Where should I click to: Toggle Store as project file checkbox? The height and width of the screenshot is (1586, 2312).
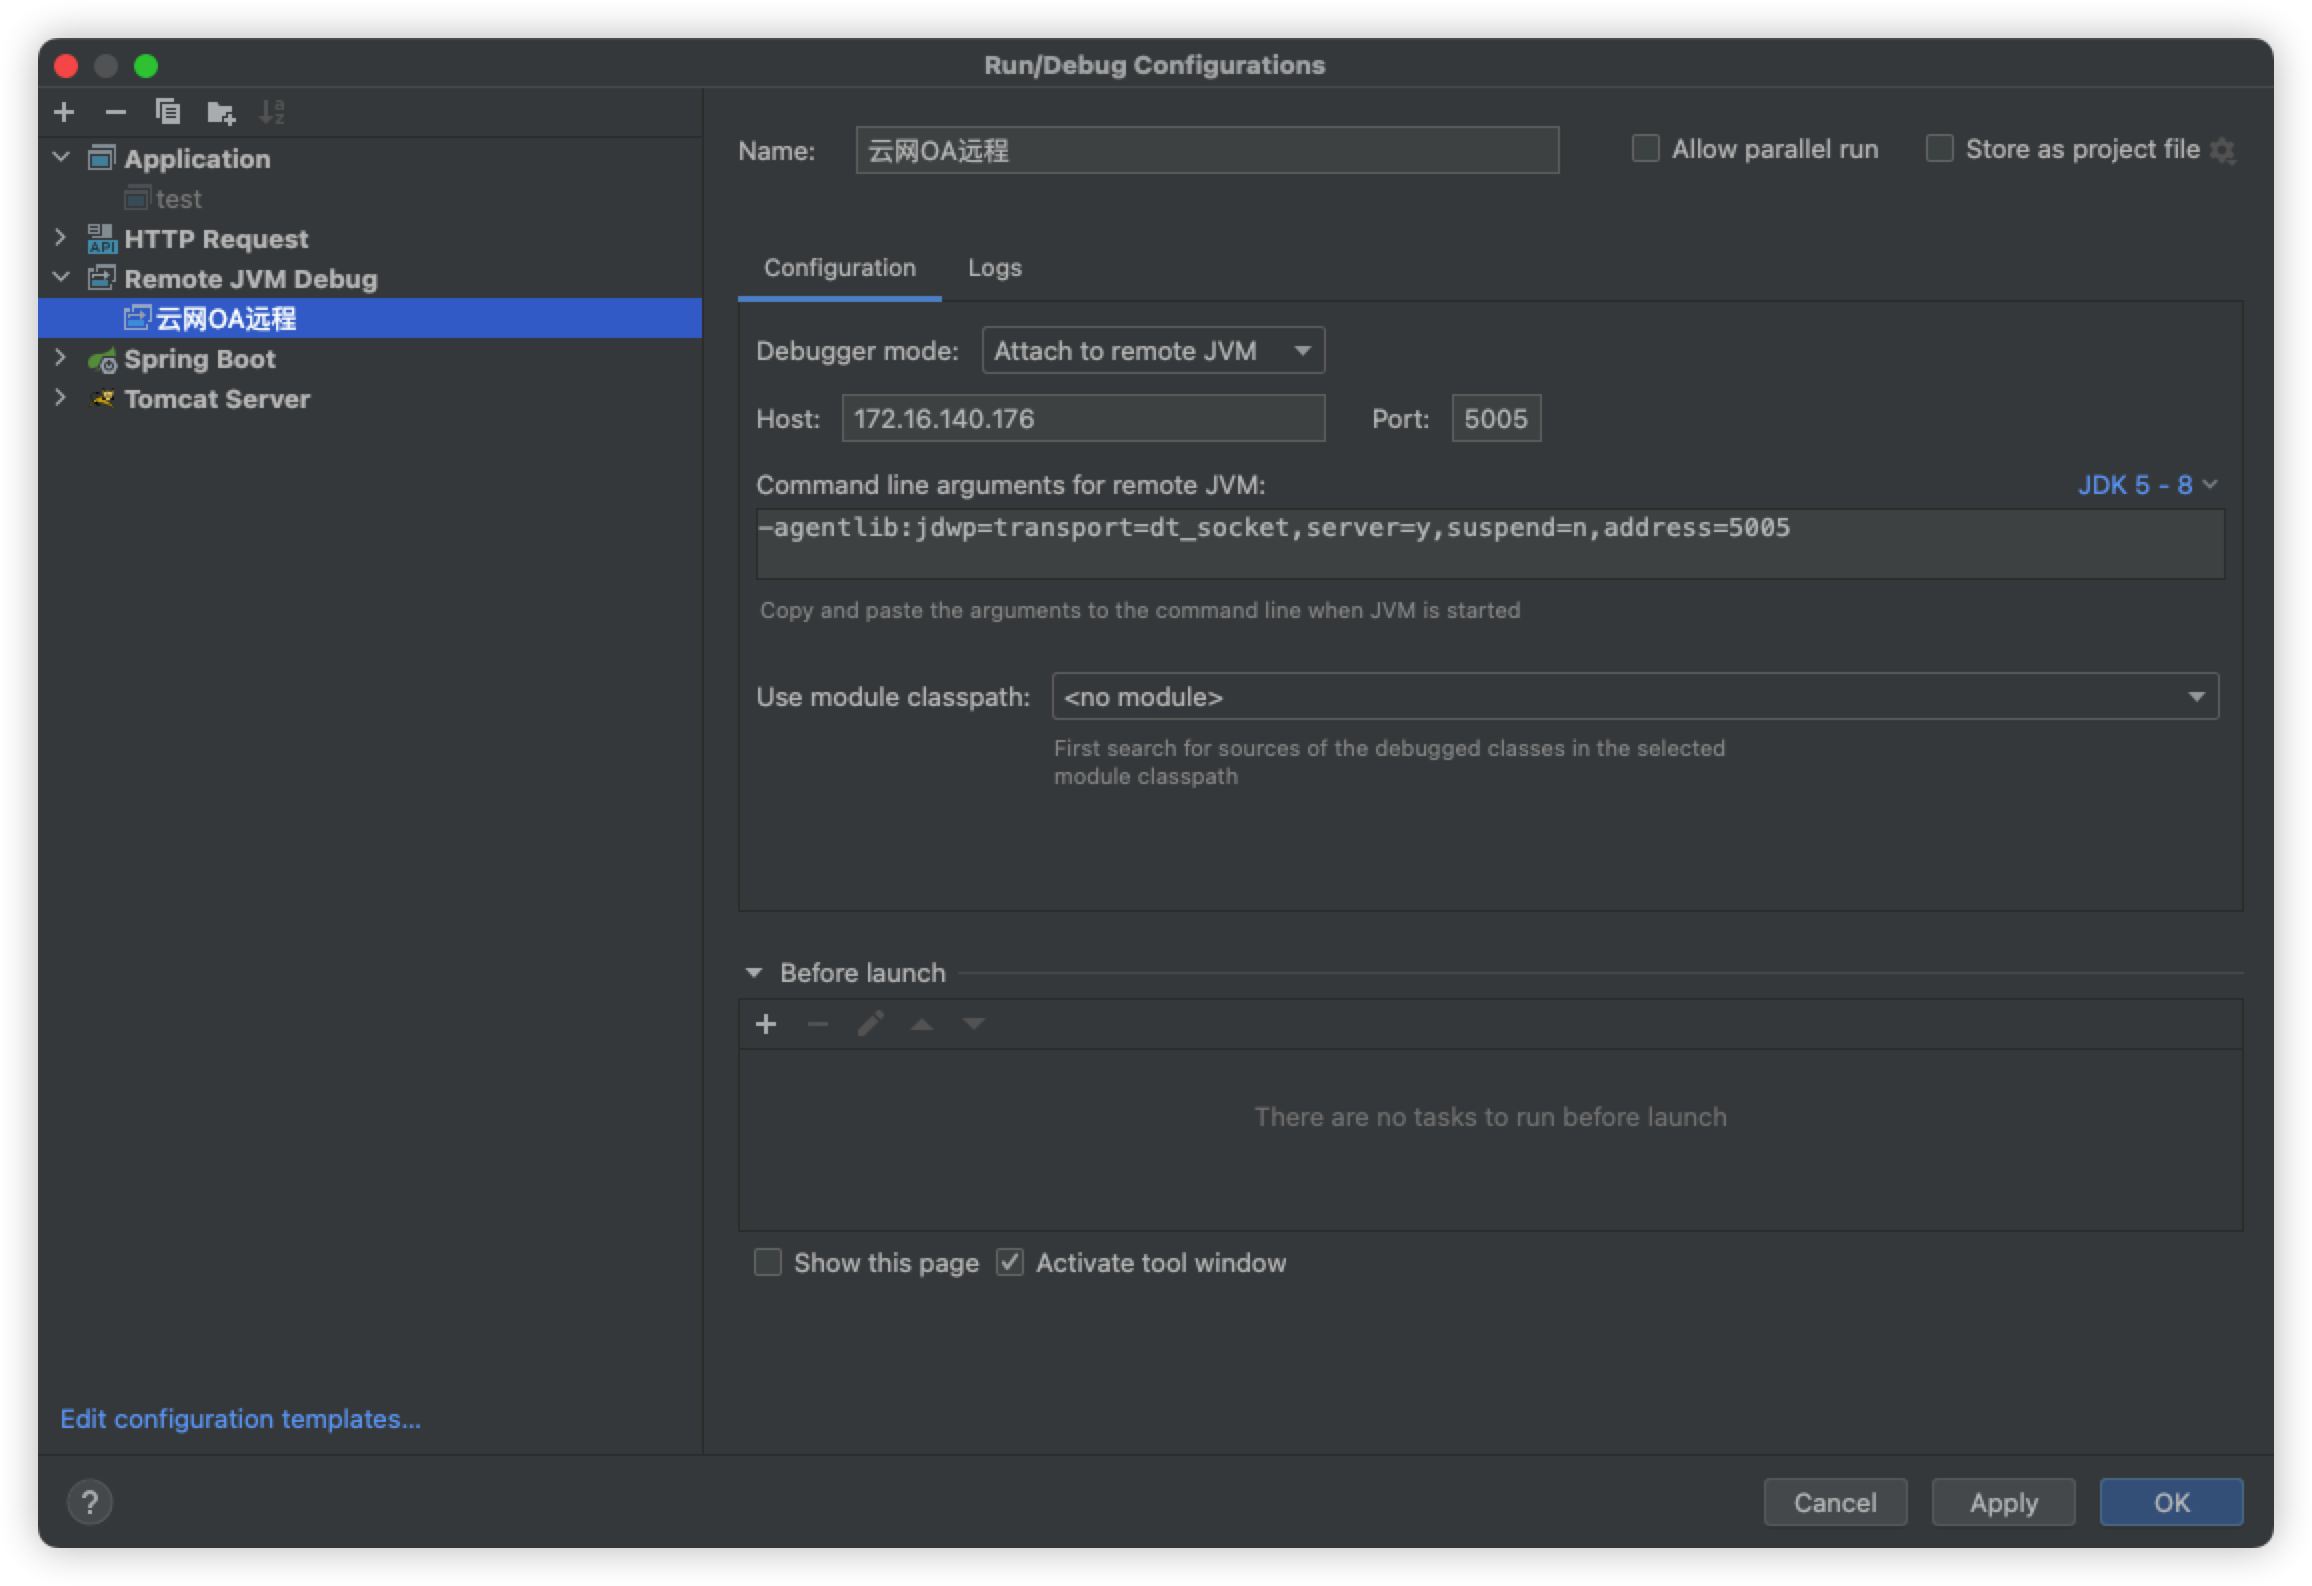point(1940,149)
